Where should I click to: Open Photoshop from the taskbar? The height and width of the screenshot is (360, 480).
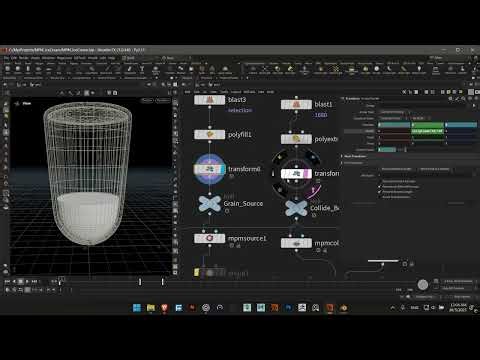tap(288, 308)
